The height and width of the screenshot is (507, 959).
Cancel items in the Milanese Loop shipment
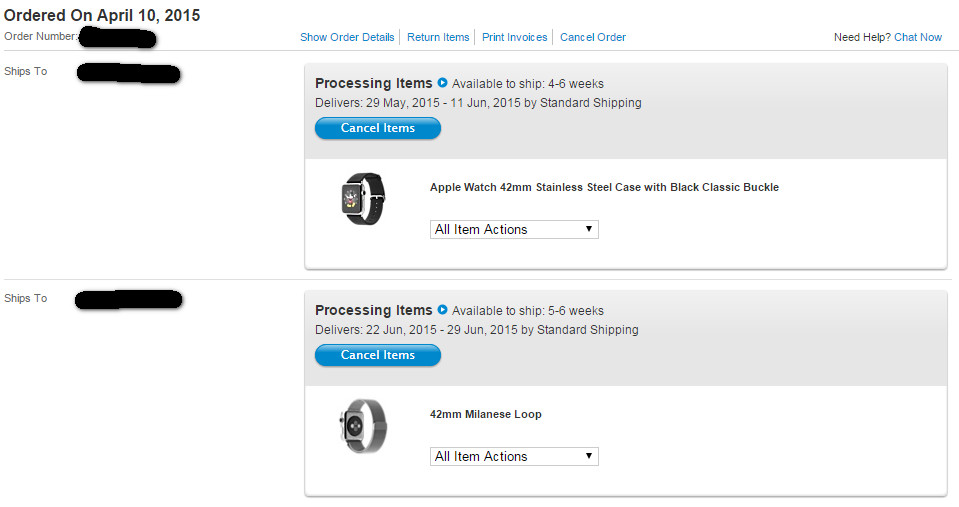(x=377, y=355)
